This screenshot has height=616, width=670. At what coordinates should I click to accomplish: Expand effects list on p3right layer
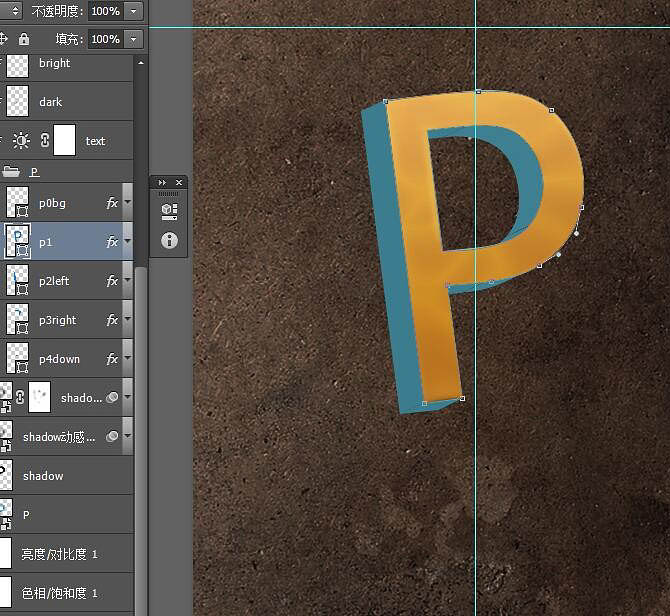tap(127, 320)
